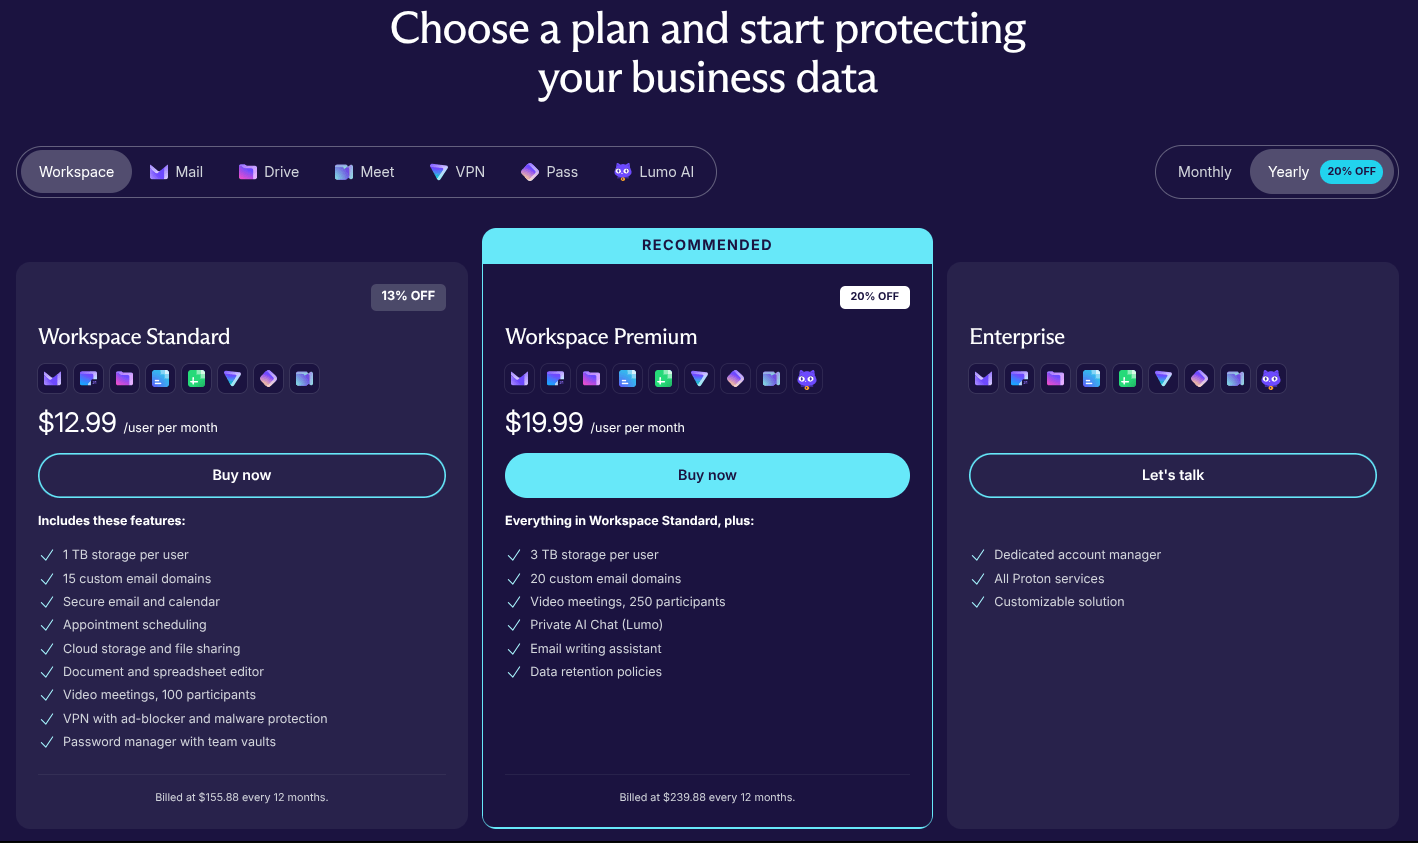The width and height of the screenshot is (1418, 843).
Task: Click the Lumo AI cat icon under Enterprise
Action: (x=1271, y=378)
